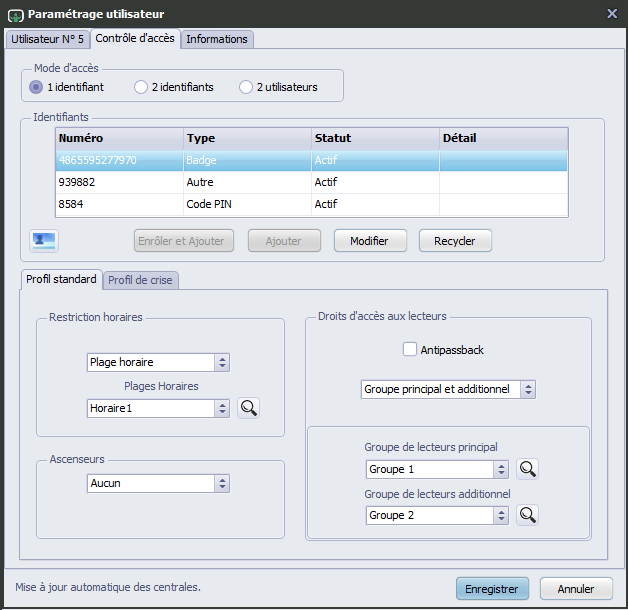Close the Paramétrage utilisateur window
Viewport: 628px width, 610px height.
click(x=612, y=13)
